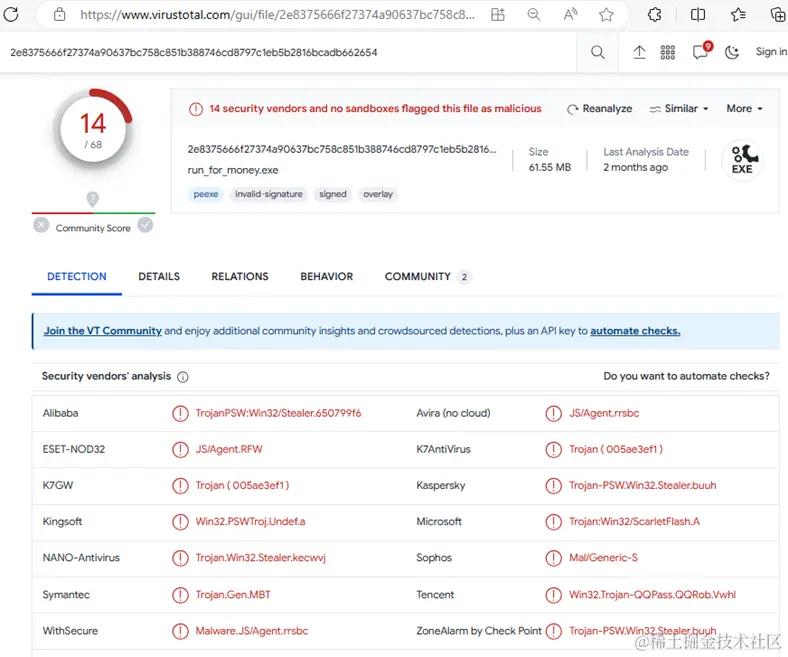Open the BEHAVIOR tab
This screenshot has height=657, width=788.
[327, 276]
